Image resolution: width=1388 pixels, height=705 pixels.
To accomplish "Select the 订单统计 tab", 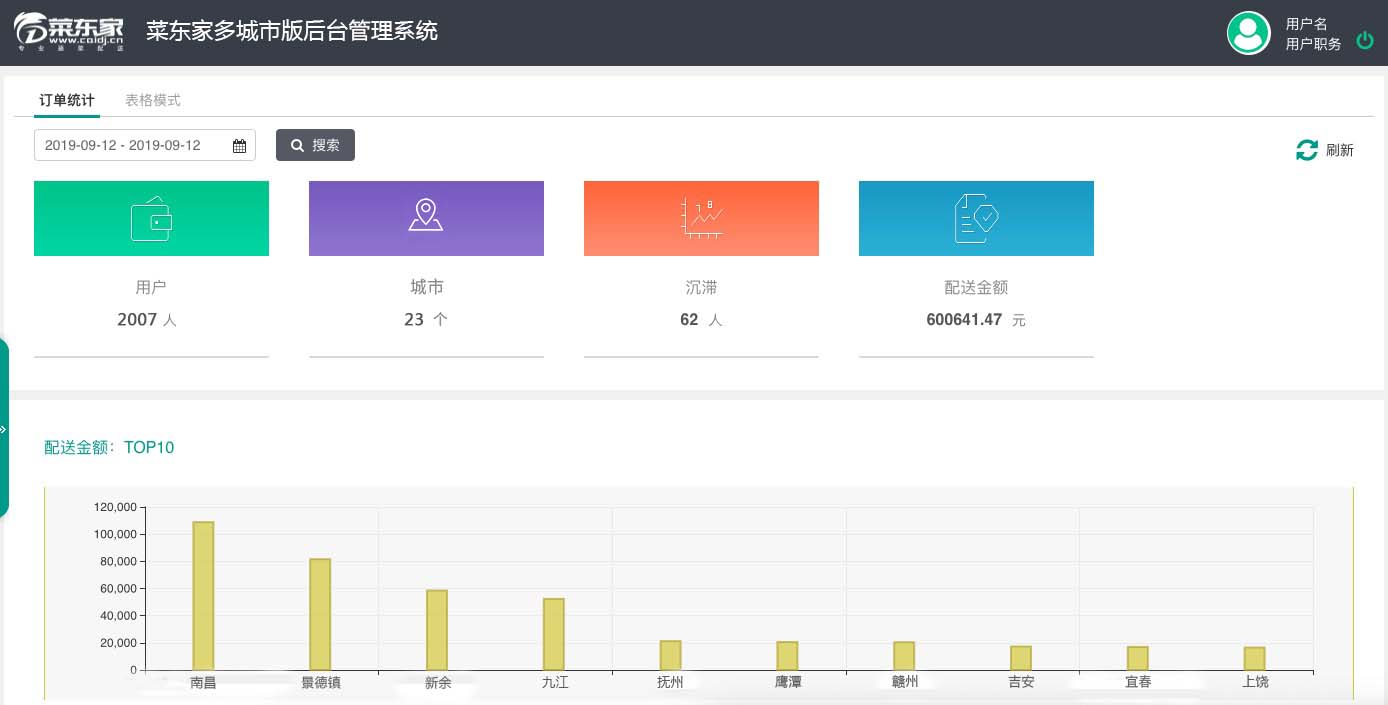I will point(67,100).
